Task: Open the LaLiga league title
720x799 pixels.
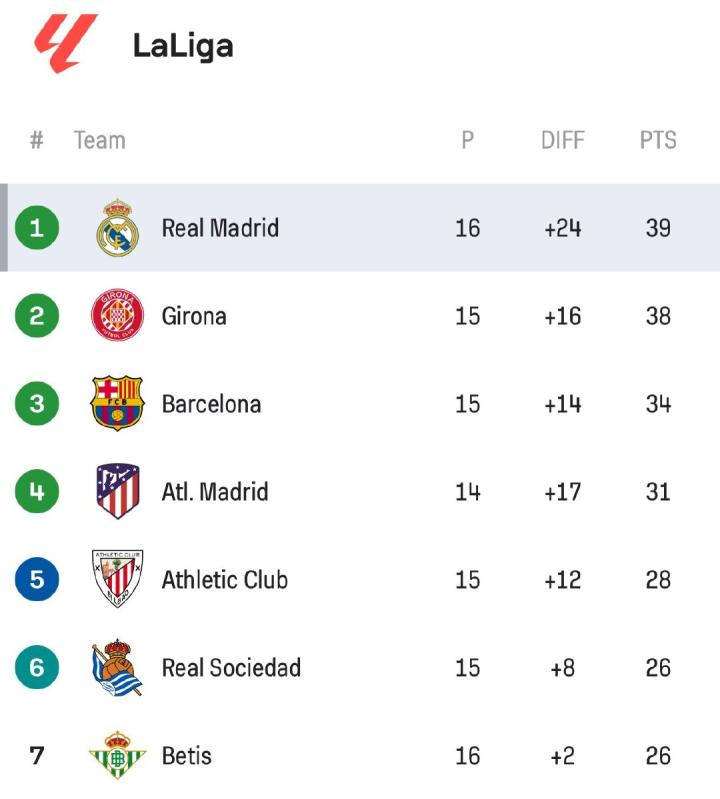Action: click(x=183, y=46)
